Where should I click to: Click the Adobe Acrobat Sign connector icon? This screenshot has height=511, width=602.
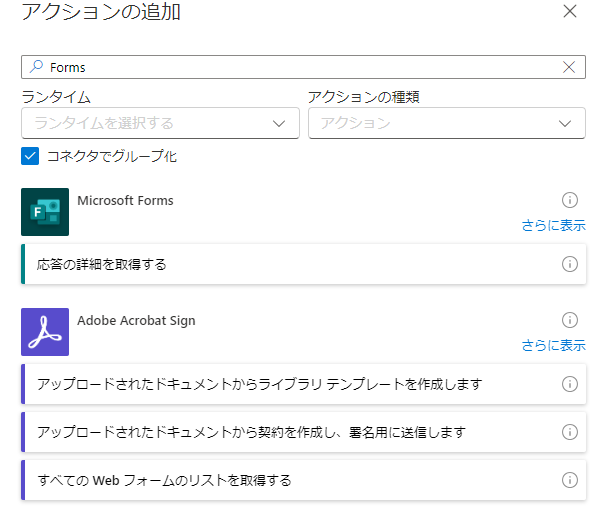pyautogui.click(x=45, y=332)
